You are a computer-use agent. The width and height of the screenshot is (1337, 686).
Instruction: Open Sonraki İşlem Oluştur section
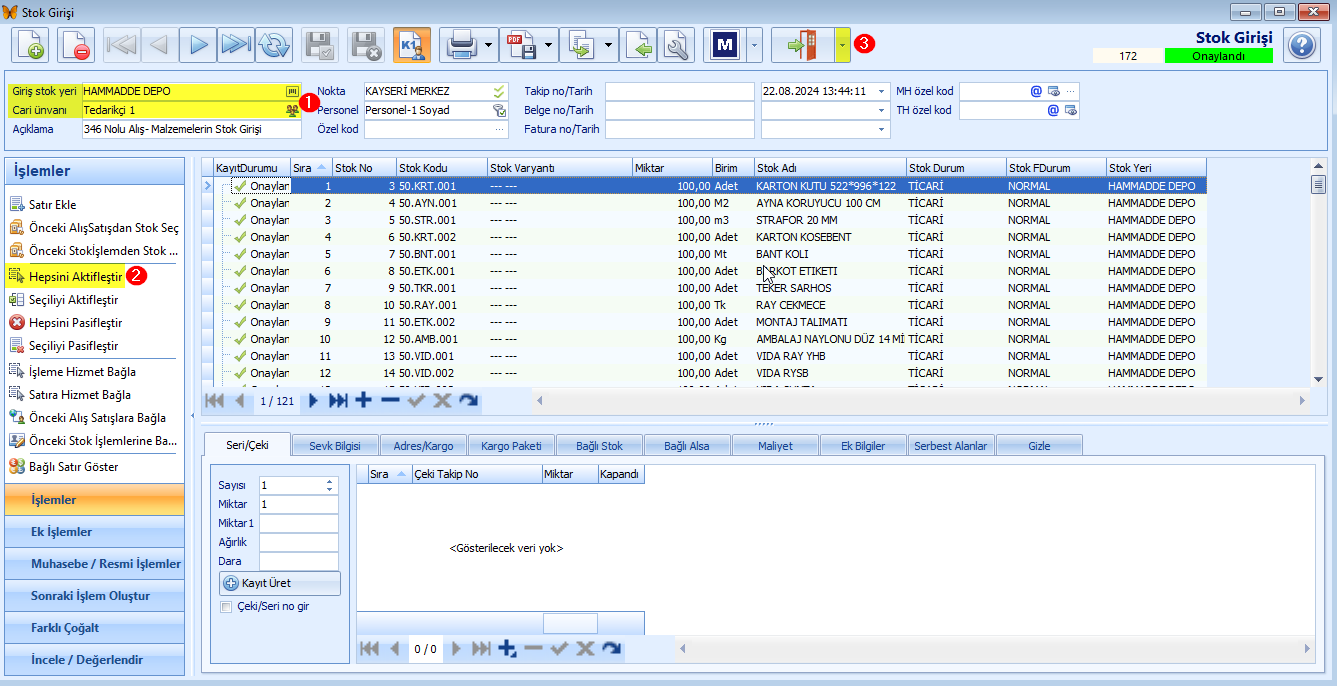pos(95,596)
